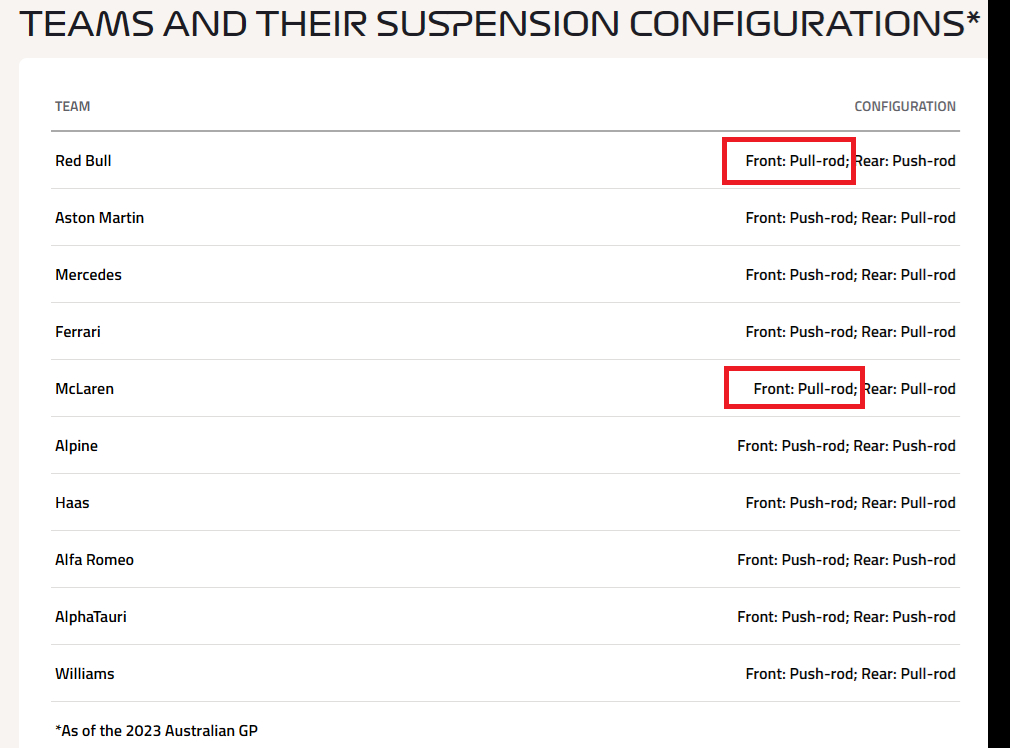The height and width of the screenshot is (748, 1010).
Task: Select the McLaren team name
Action: [x=84, y=388]
